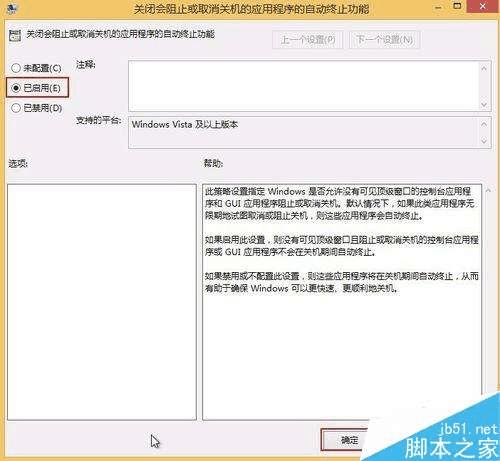
Task: Click the down arrow of the comment box scrollbar
Action: pyautogui.click(x=484, y=104)
